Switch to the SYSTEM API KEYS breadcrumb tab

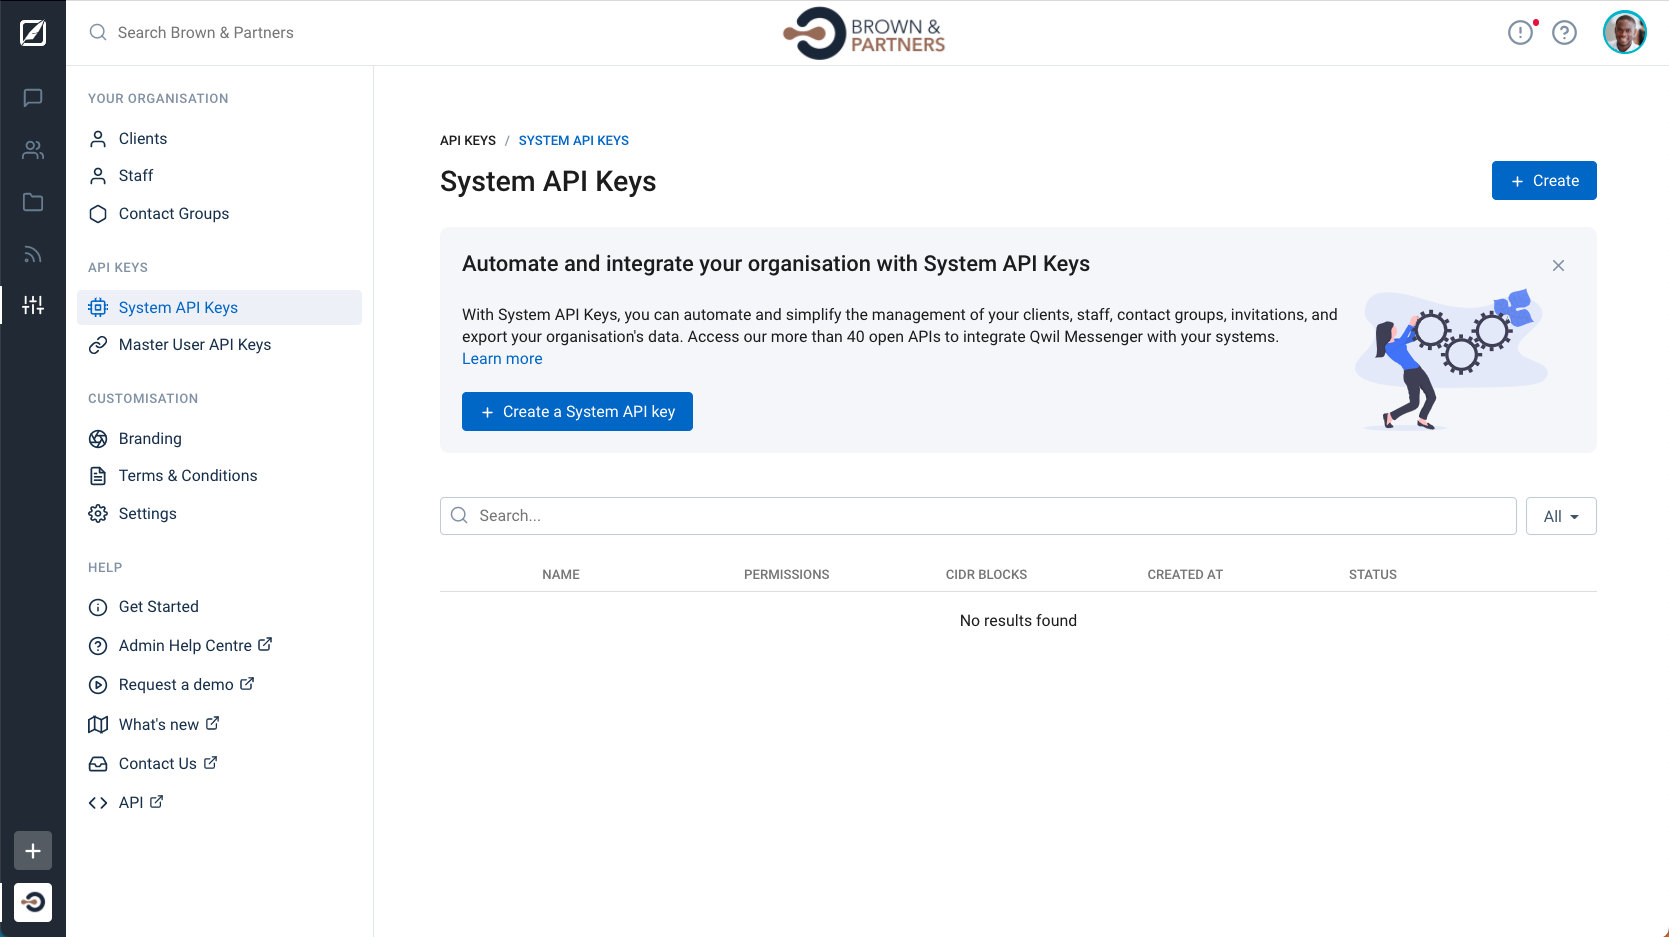(573, 140)
